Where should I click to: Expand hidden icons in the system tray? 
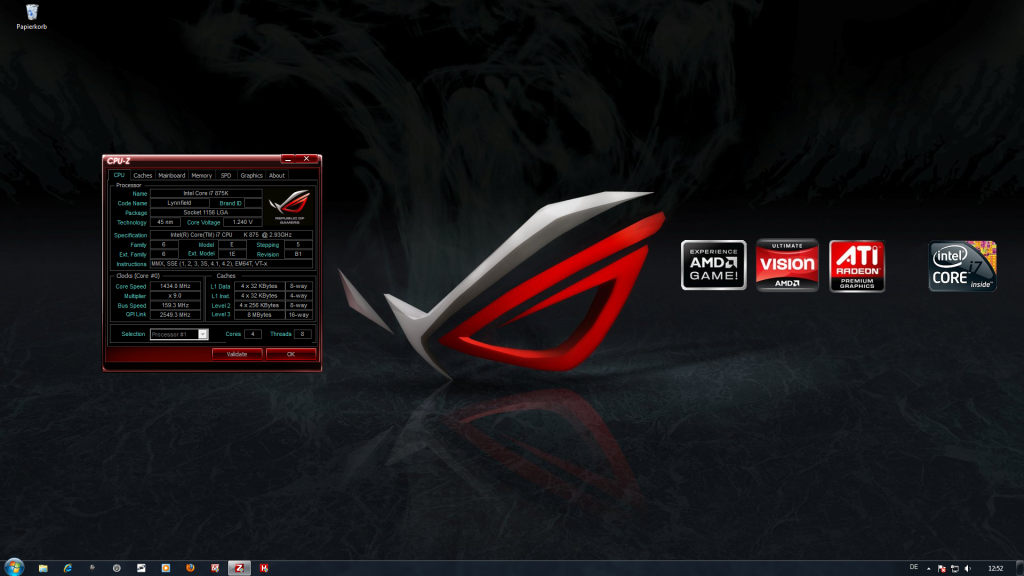pyautogui.click(x=929, y=568)
